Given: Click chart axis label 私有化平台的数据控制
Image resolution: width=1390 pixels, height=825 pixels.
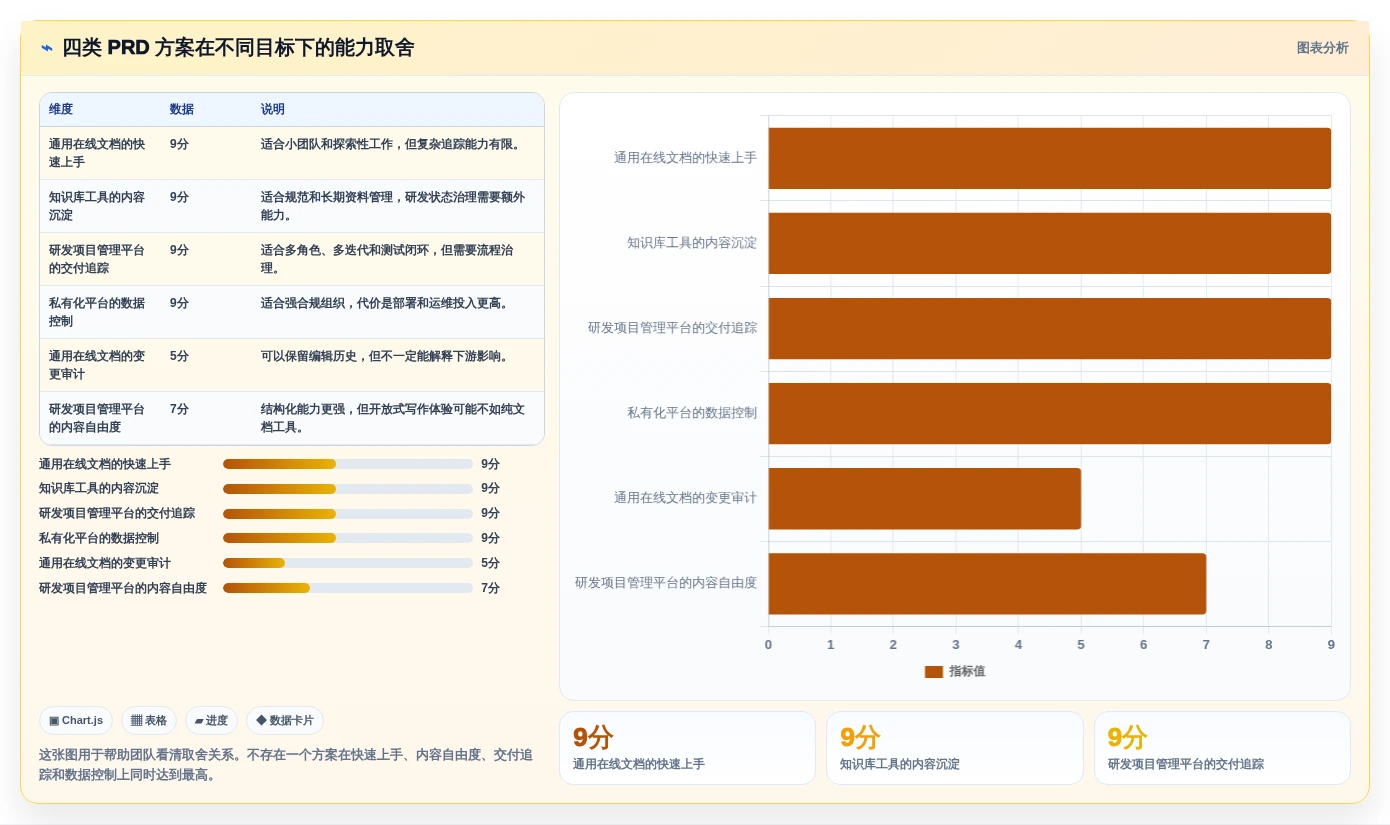Looking at the screenshot, I should click(x=692, y=413).
